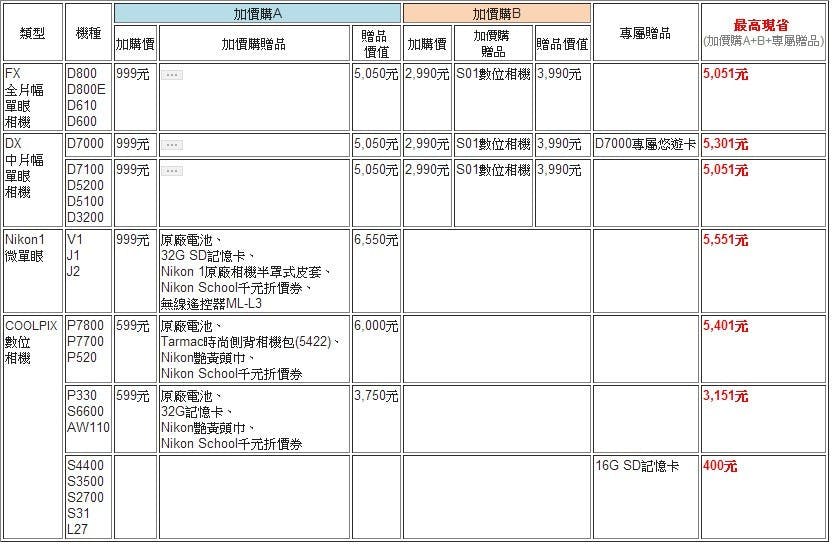Viewport: 832px width, 544px height.
Task: Click the COOLPIX 數位相機 category cell
Action: [x=33, y=427]
